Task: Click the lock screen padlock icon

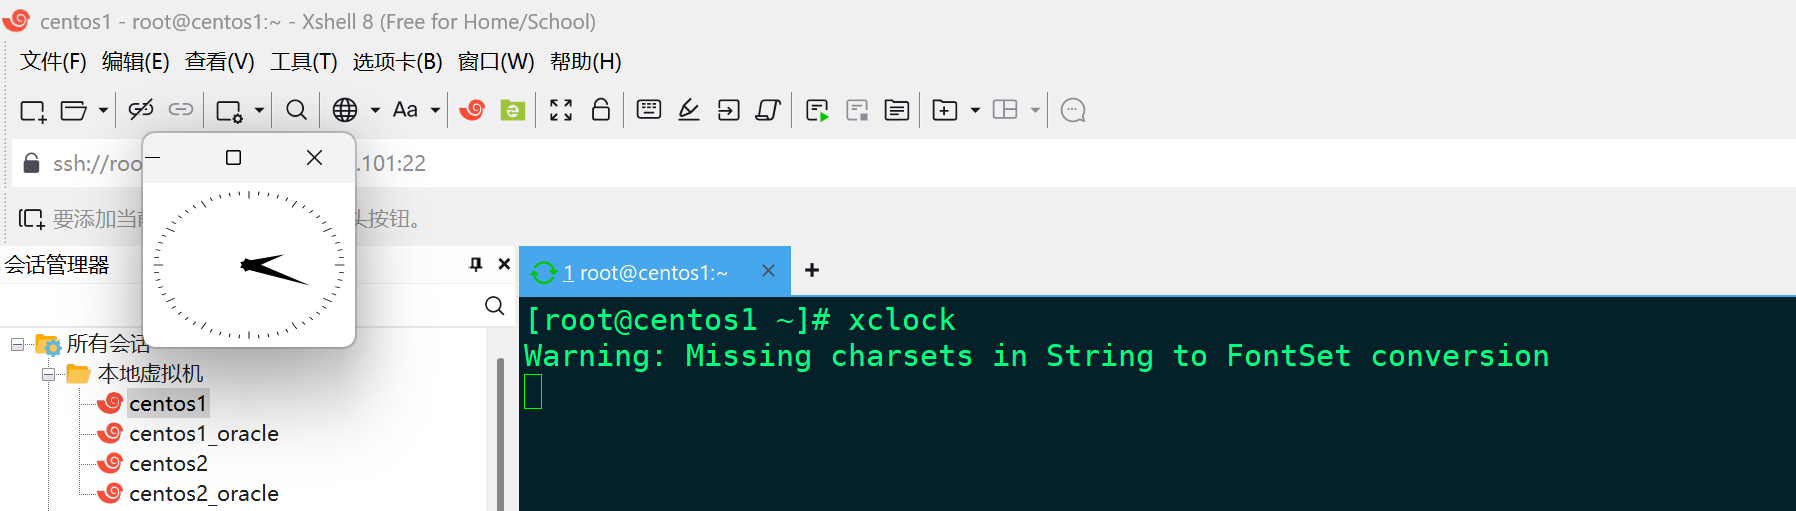Action: click(x=601, y=110)
